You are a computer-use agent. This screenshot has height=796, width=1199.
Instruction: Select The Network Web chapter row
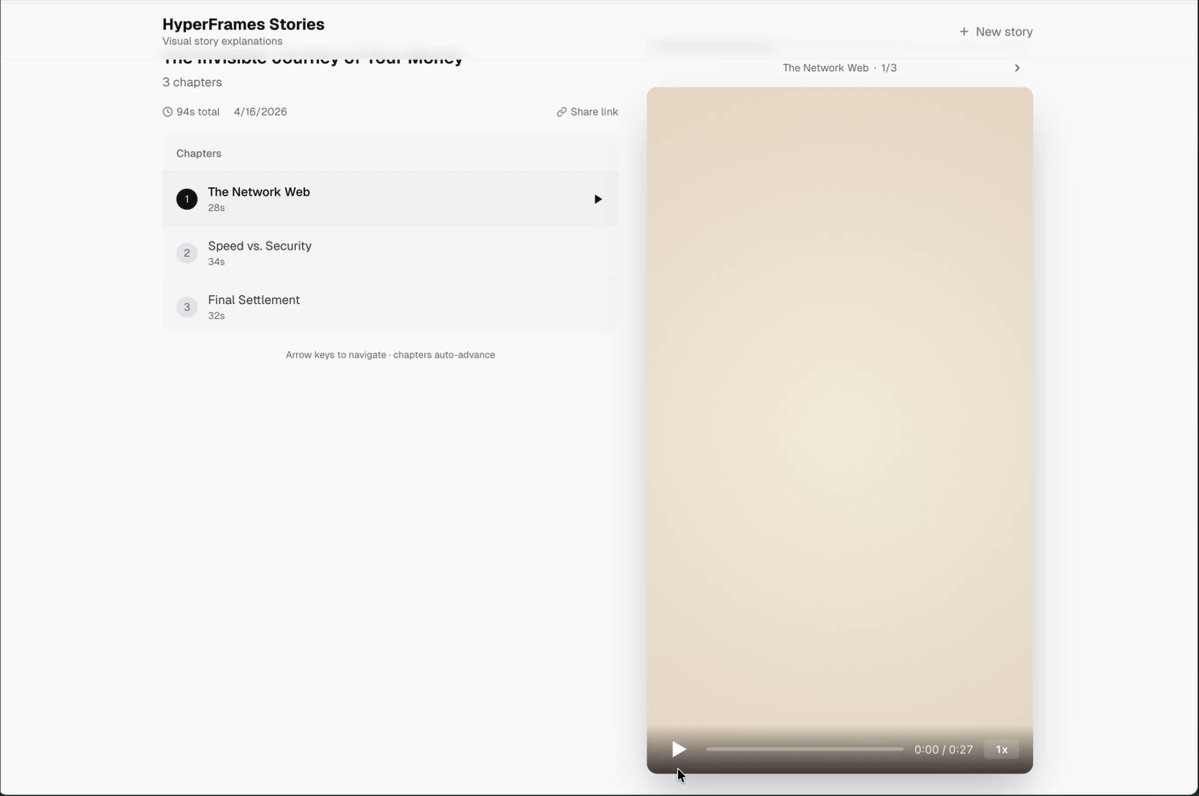(390, 200)
